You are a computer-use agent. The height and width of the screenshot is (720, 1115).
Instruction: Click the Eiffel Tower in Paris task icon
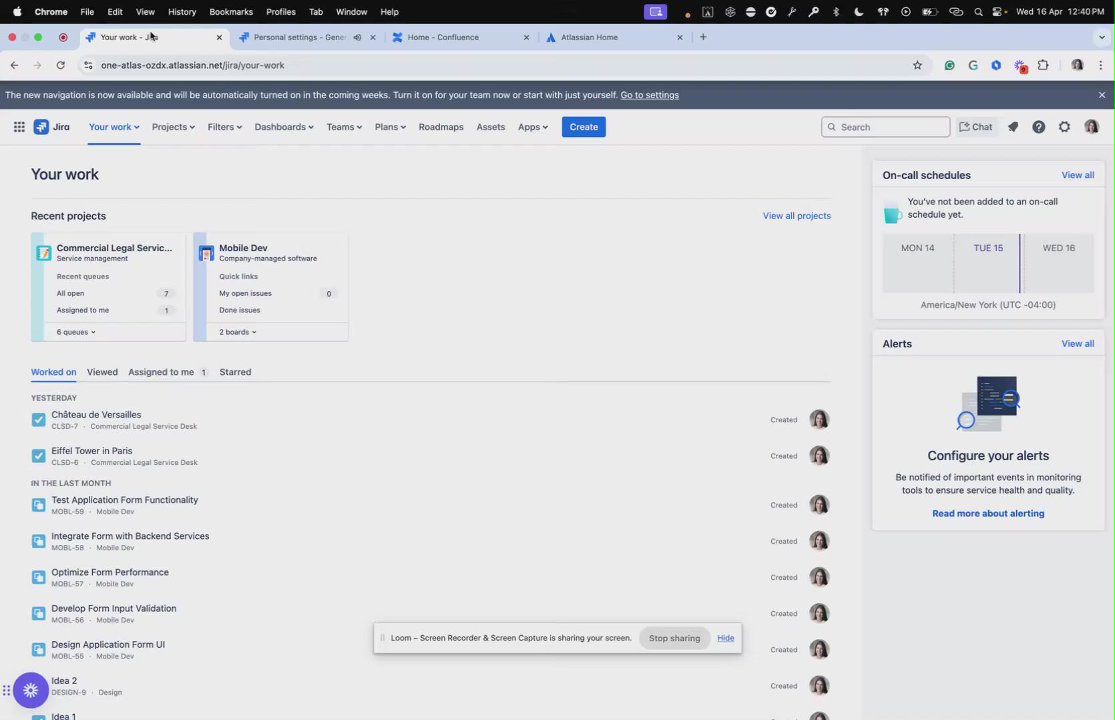coord(38,456)
